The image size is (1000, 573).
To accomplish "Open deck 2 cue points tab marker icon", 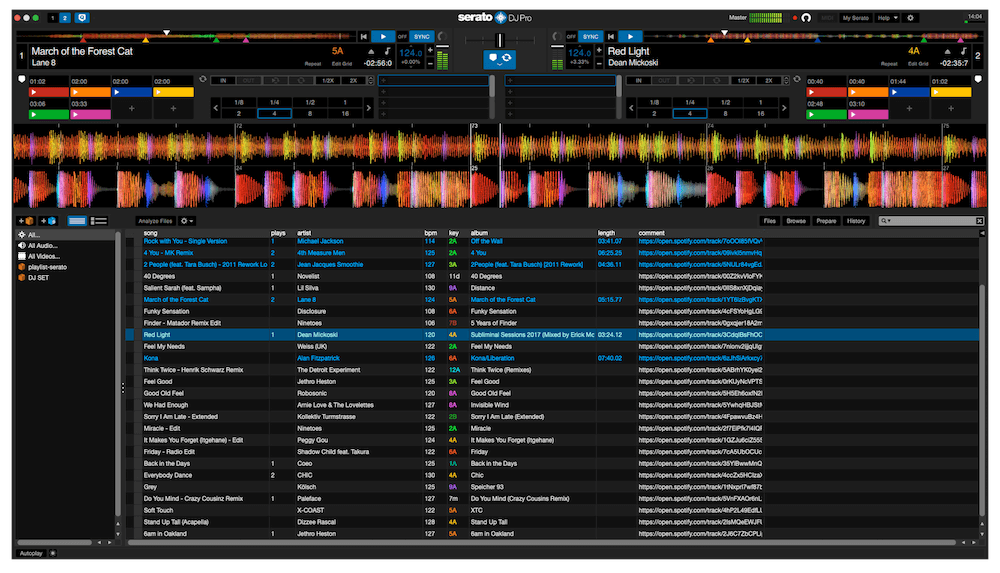I will (x=978, y=80).
